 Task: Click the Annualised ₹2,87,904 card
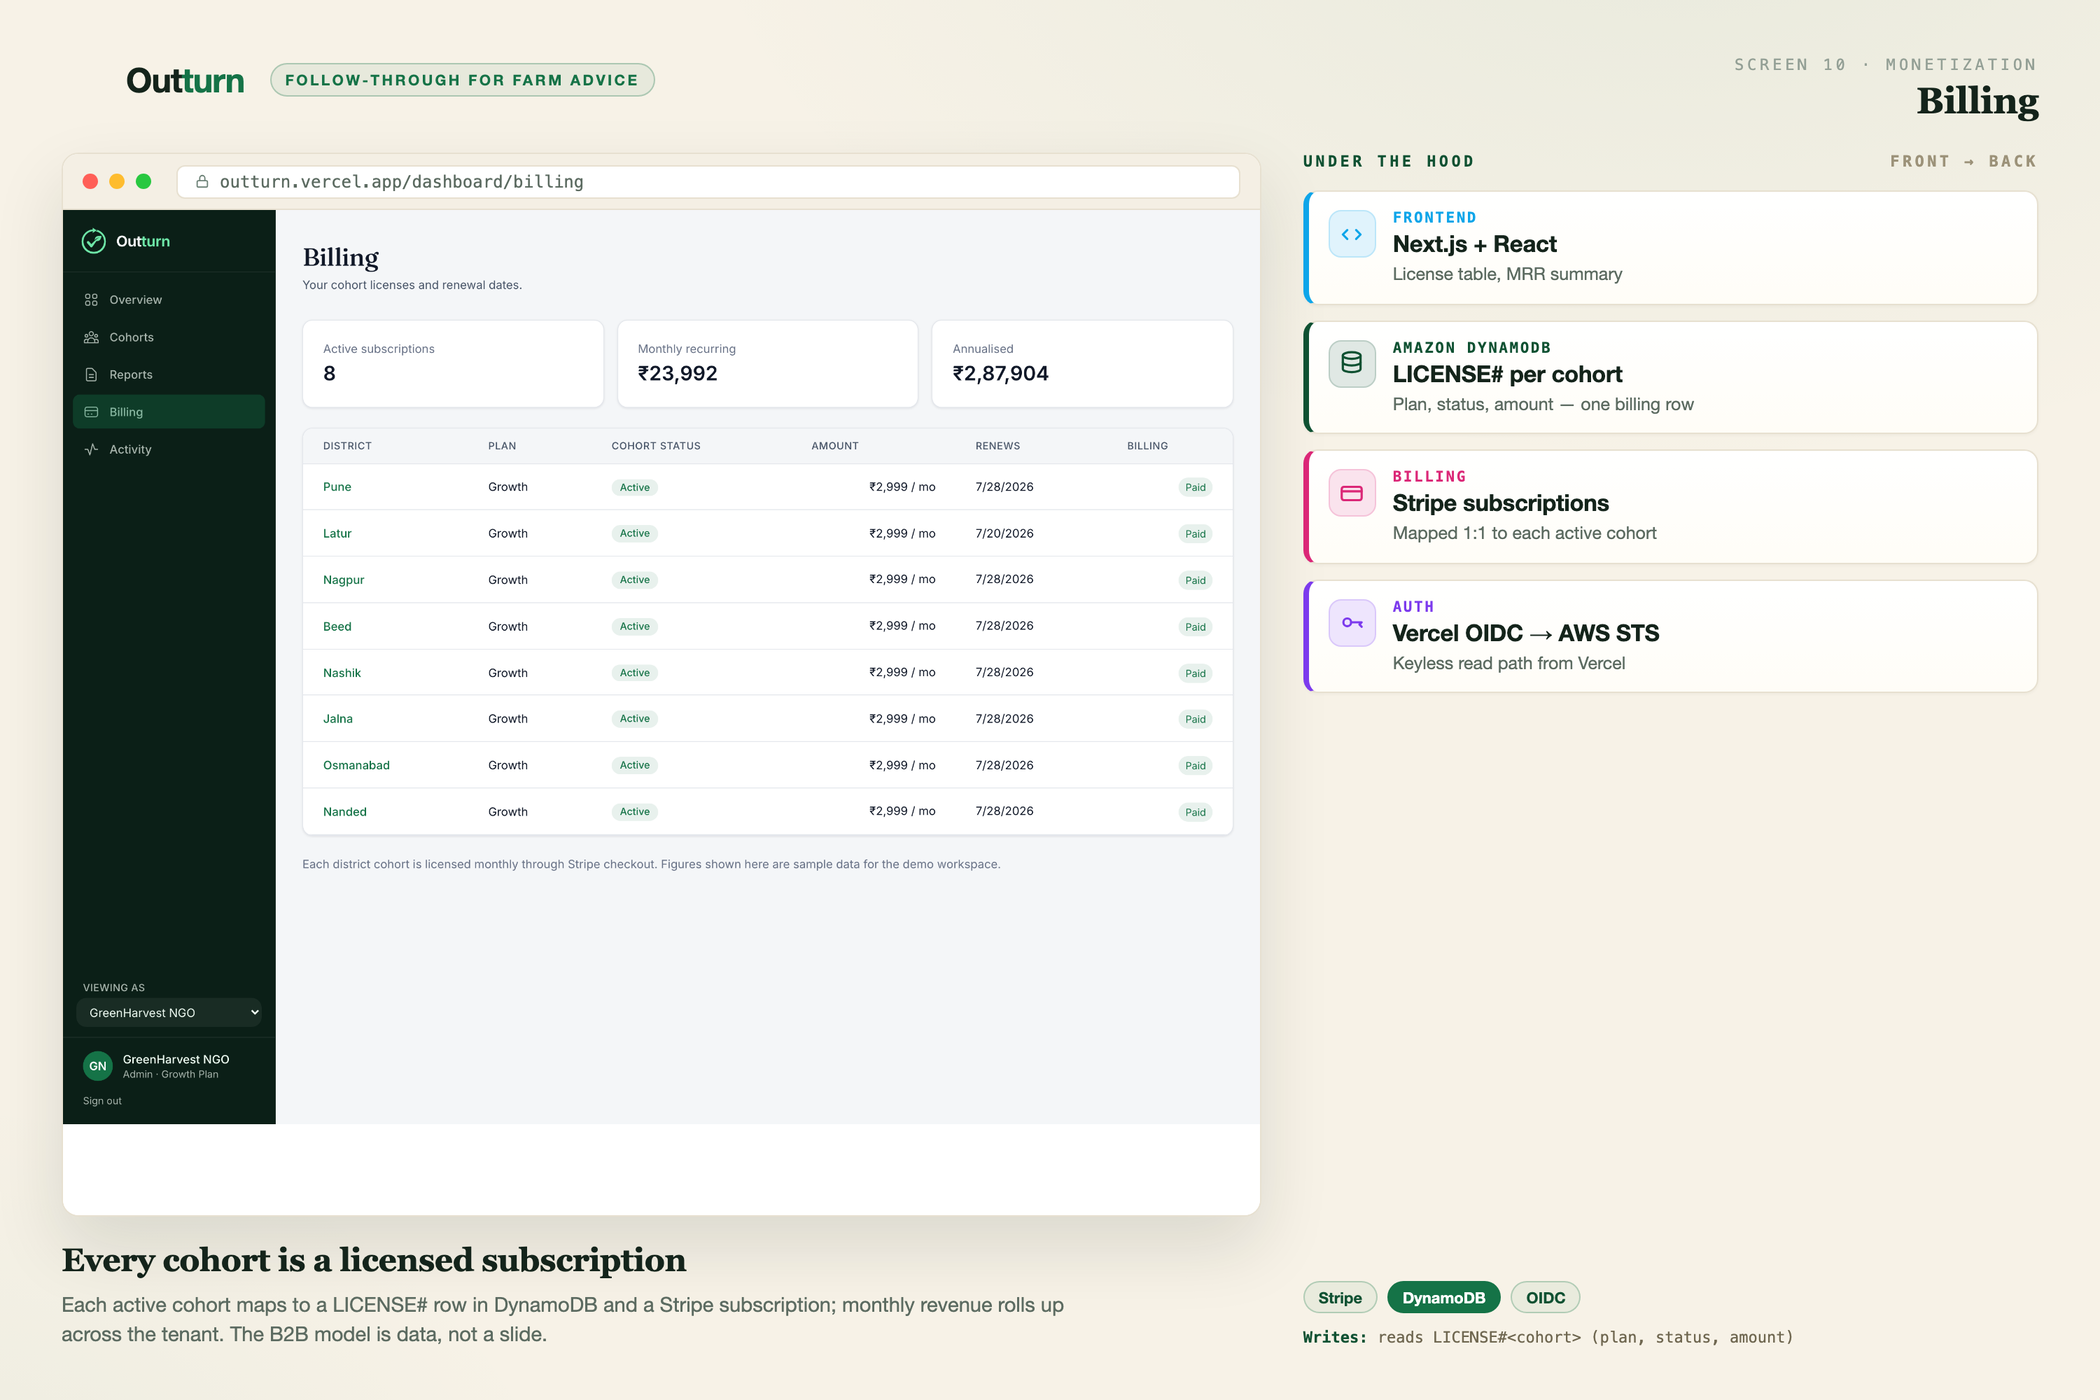1082,364
